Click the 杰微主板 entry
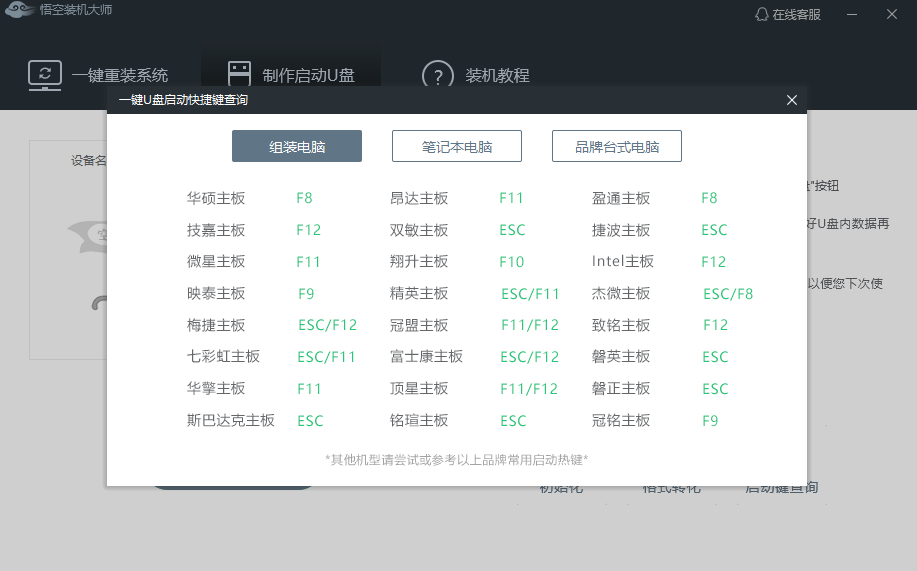The height and width of the screenshot is (571, 917). coord(621,293)
